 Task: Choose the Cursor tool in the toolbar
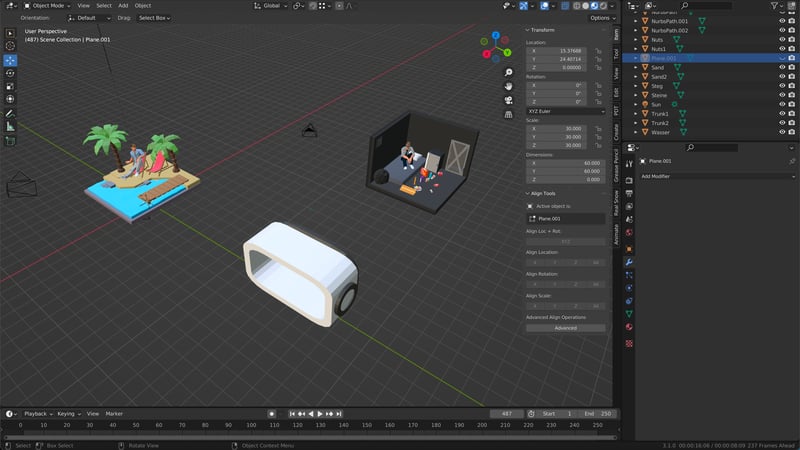click(x=11, y=46)
